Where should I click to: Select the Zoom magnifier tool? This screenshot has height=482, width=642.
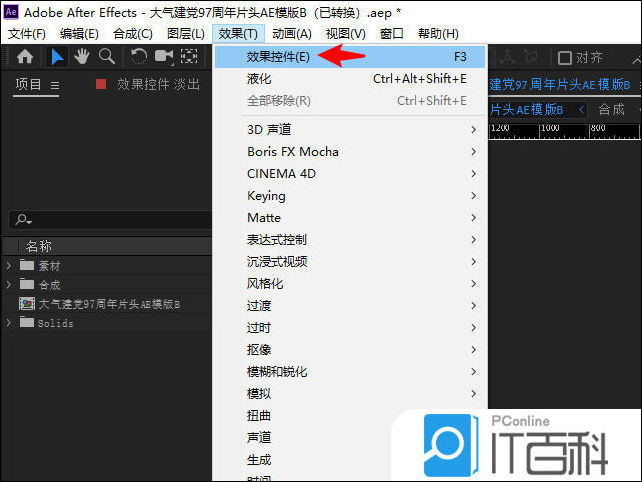106,57
